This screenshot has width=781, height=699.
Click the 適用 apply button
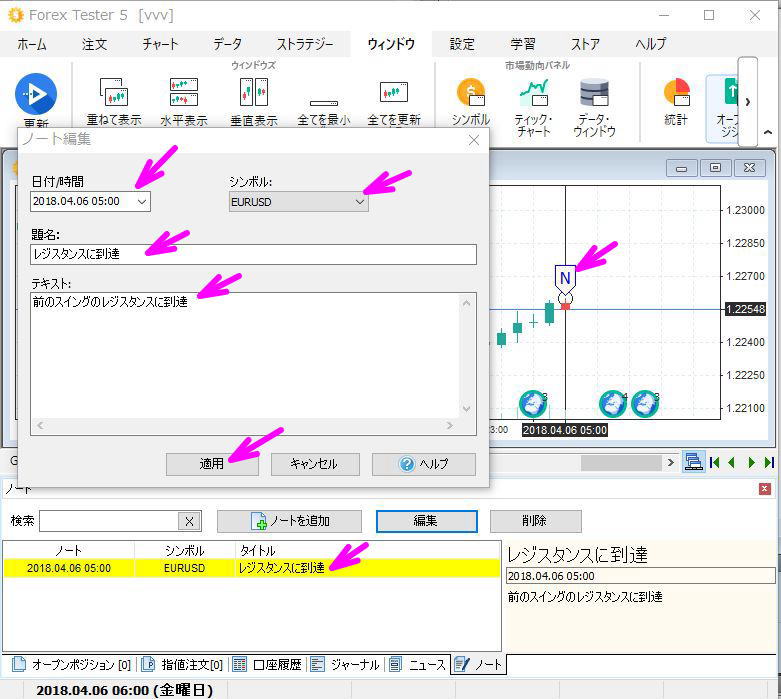click(212, 464)
